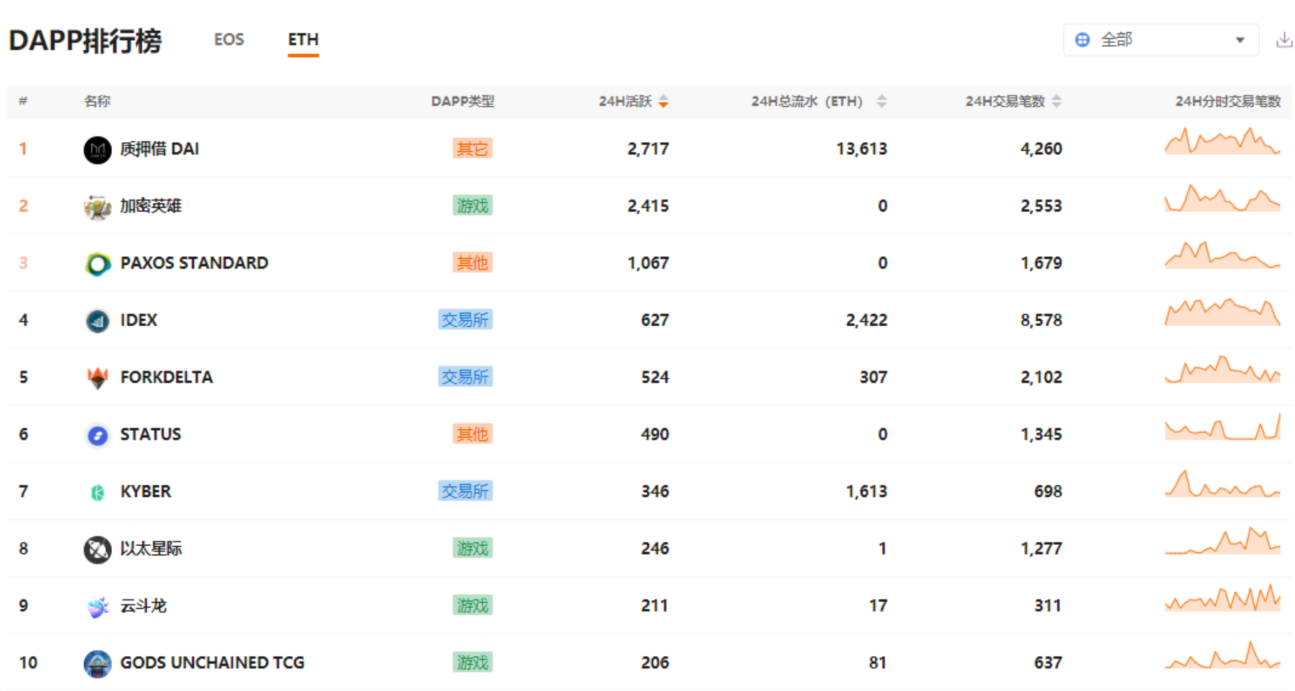1295x691 pixels.
Task: Click the 名称 column header
Action: click(x=97, y=101)
